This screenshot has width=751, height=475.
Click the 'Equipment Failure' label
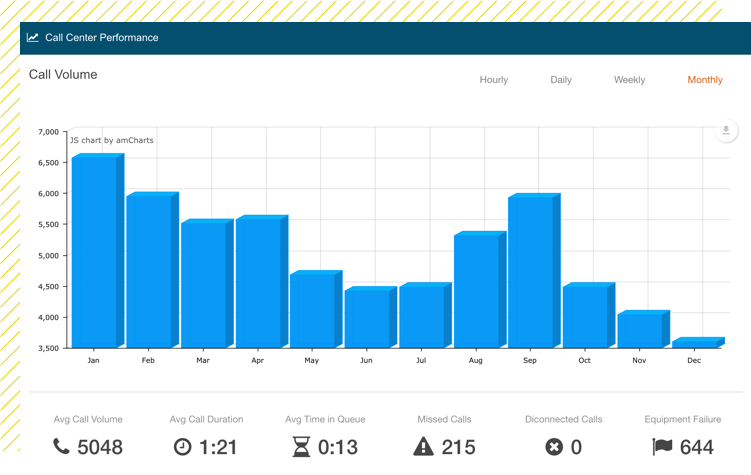click(x=683, y=419)
